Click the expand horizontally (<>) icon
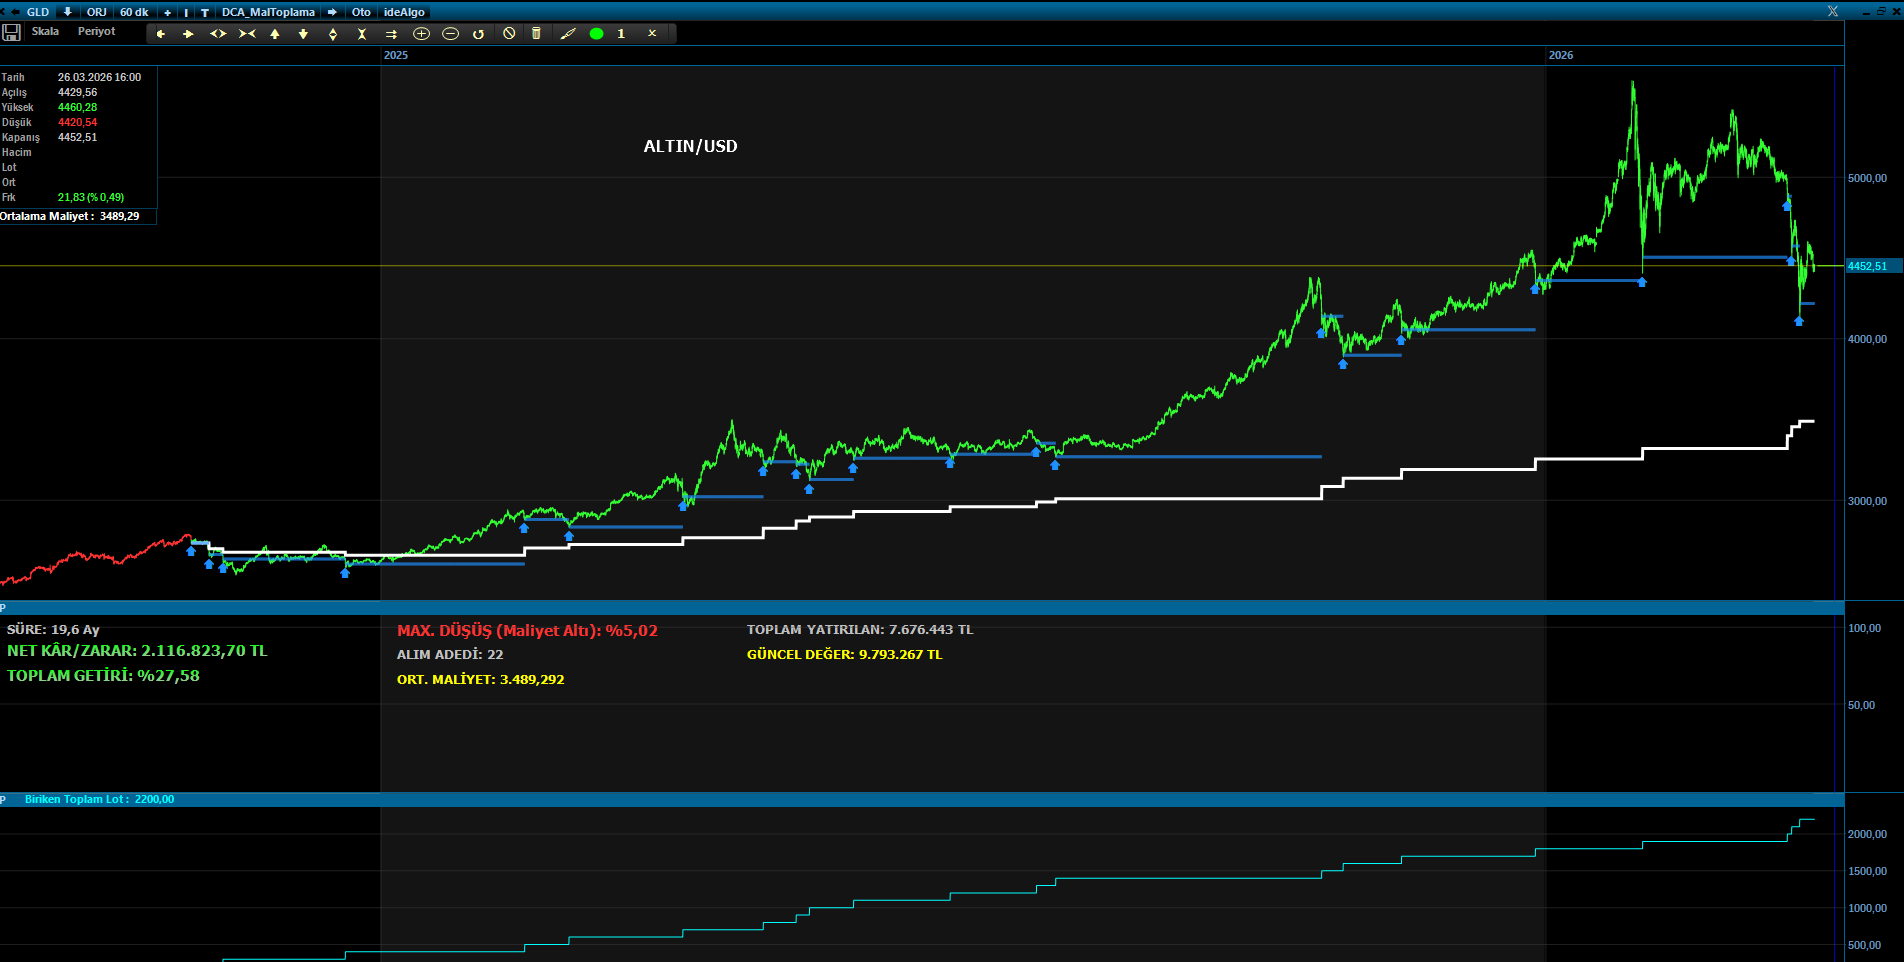 click(x=218, y=34)
